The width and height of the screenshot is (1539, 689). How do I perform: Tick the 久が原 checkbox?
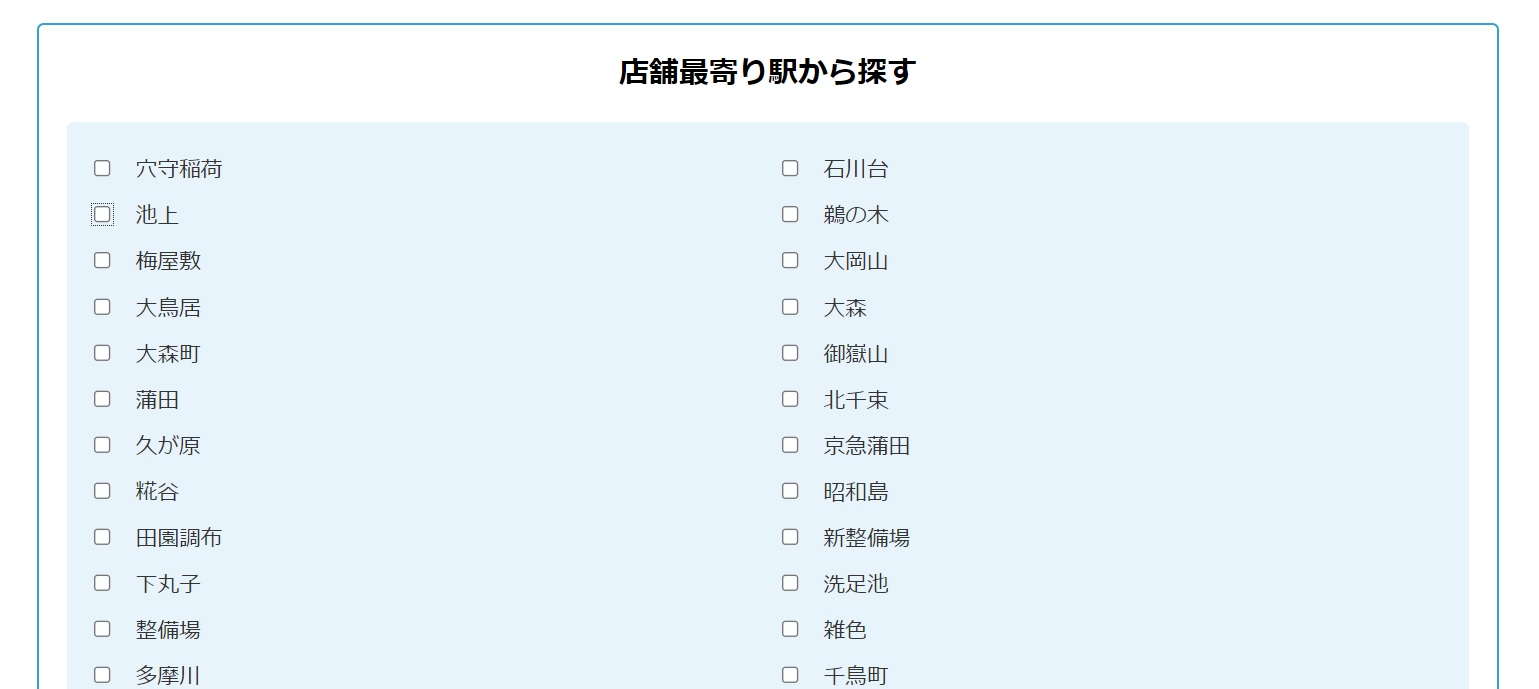click(102, 445)
